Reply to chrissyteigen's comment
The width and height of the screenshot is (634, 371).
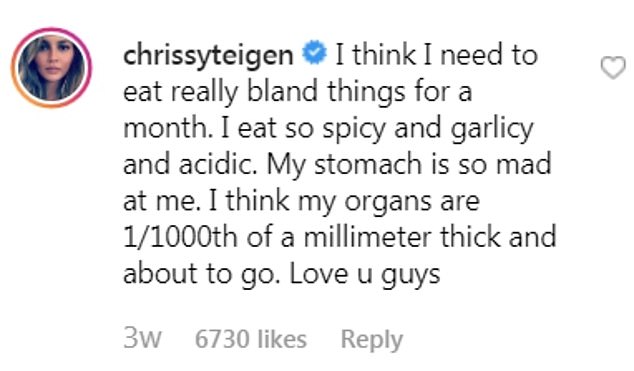(372, 339)
